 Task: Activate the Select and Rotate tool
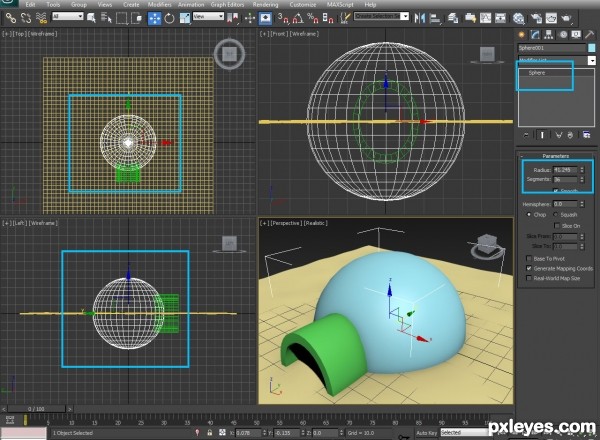click(x=169, y=18)
